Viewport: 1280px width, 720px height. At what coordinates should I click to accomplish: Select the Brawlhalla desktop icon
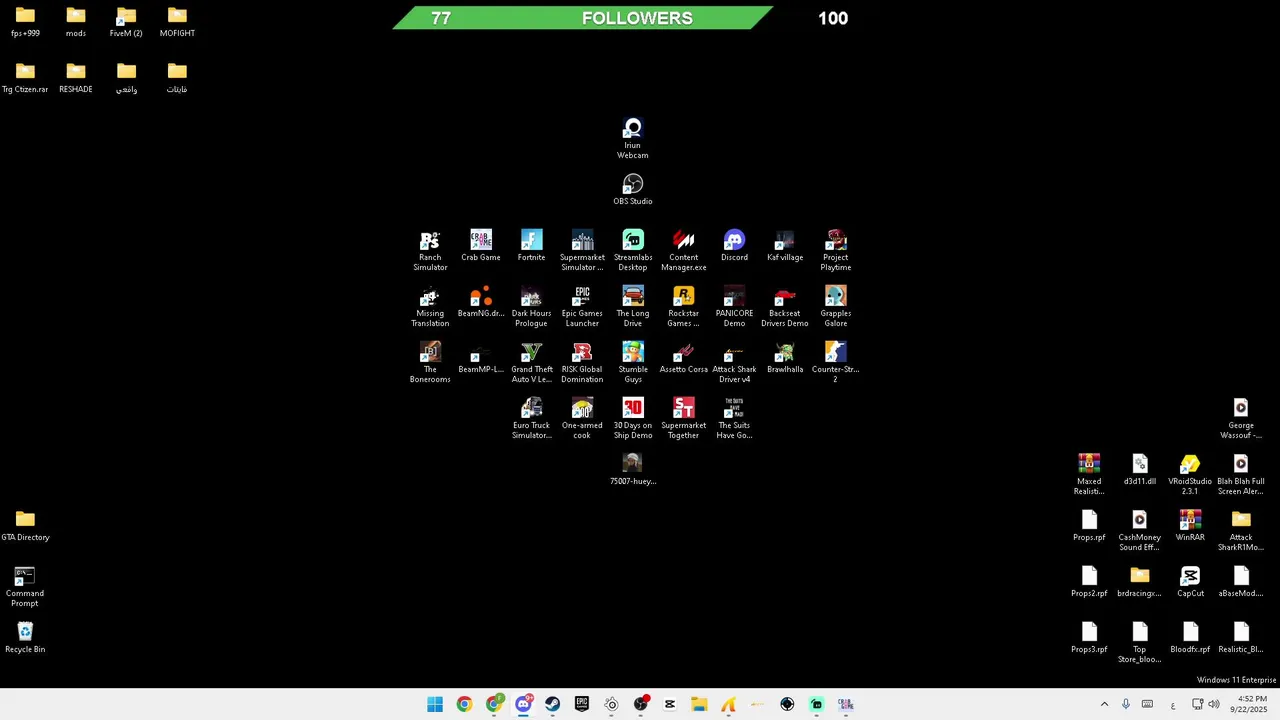click(785, 357)
